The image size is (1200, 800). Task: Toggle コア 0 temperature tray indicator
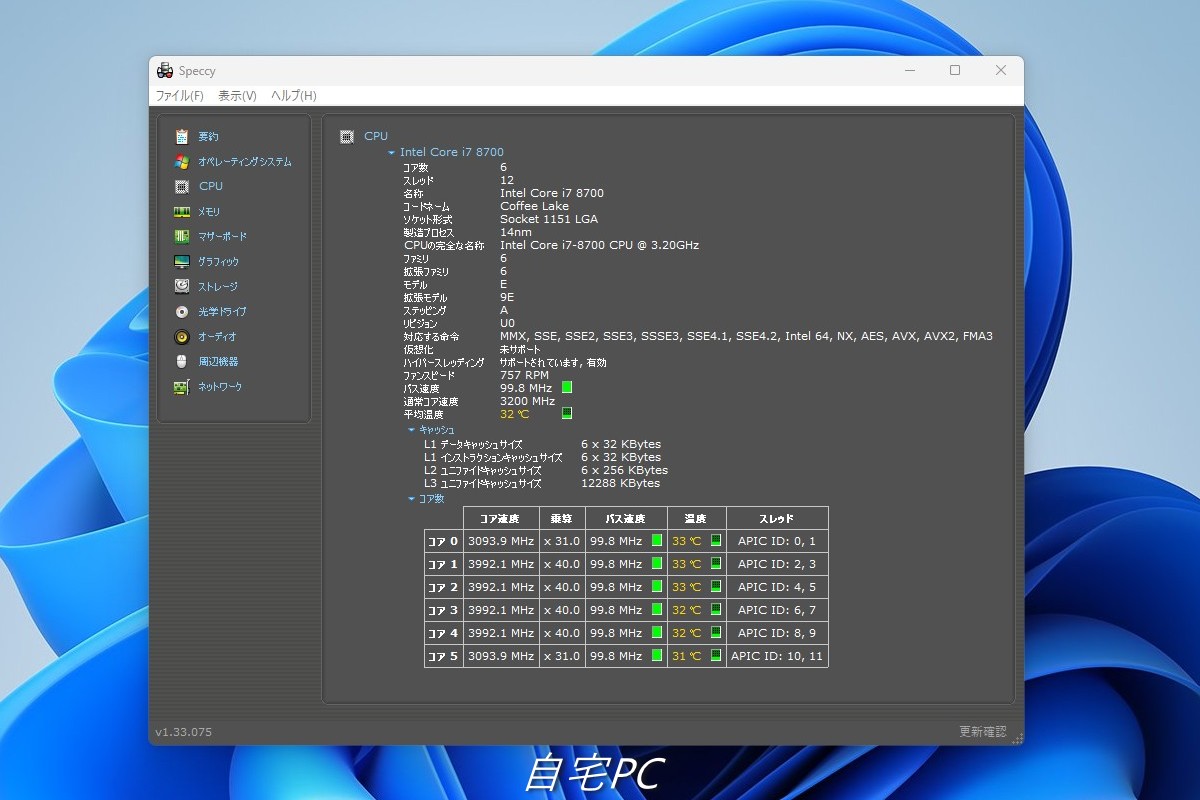pos(715,541)
